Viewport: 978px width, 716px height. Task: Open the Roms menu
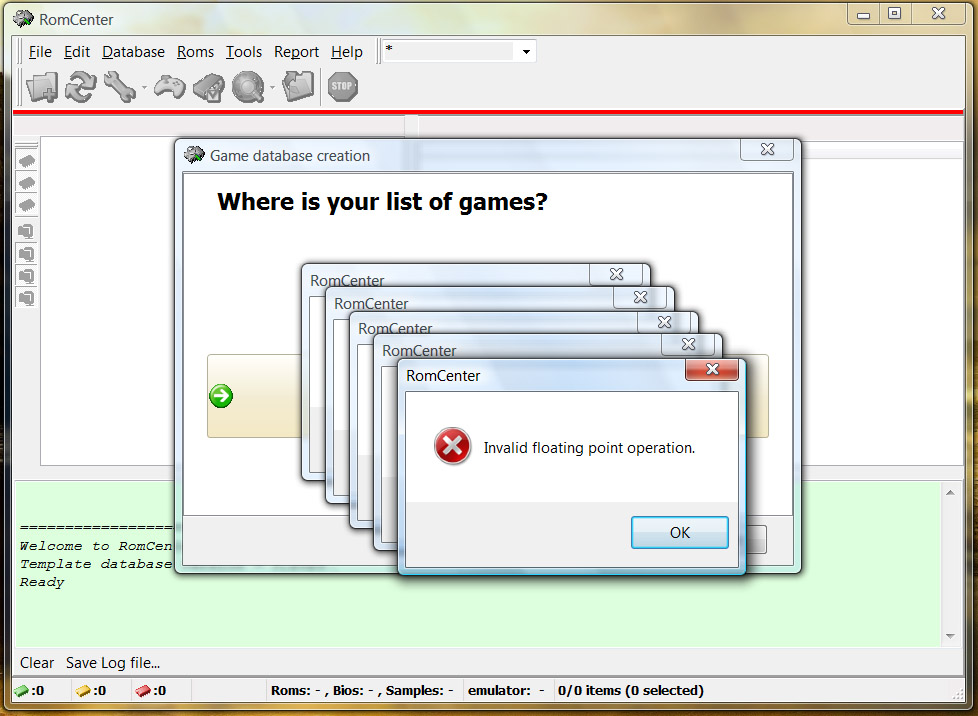coord(195,52)
